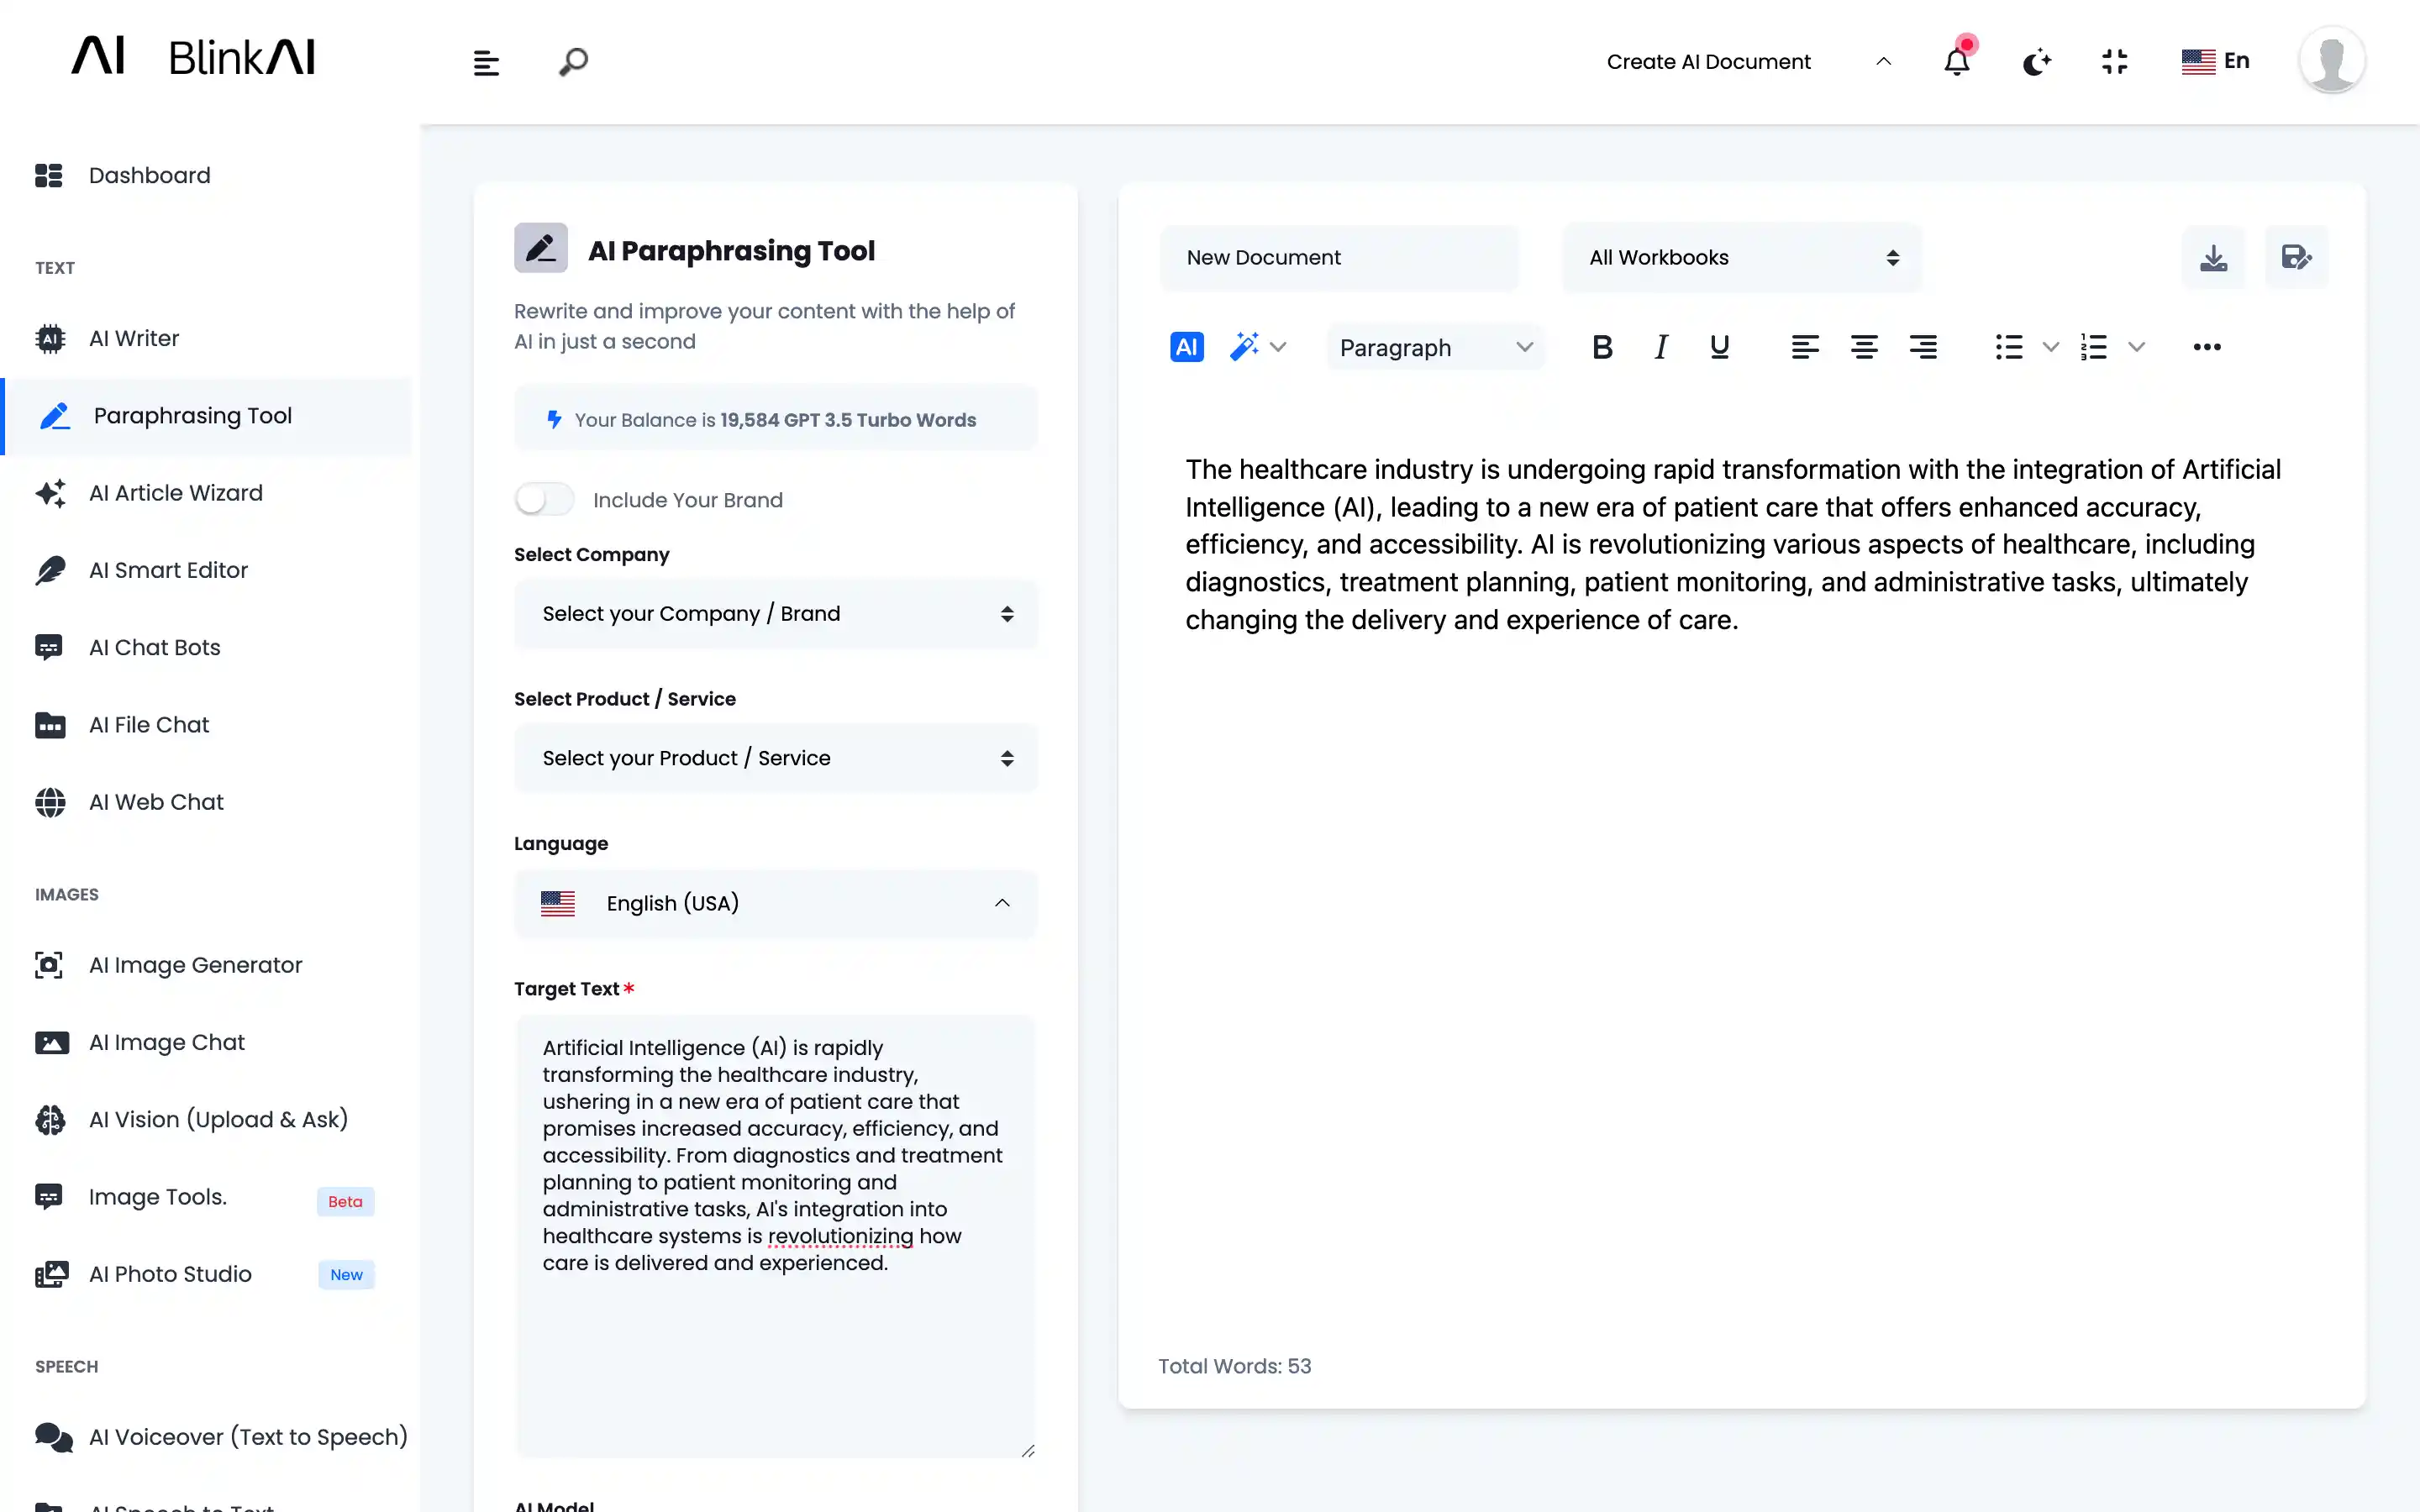2420x1512 pixels.
Task: Click the blue AI editor button
Action: pyautogui.click(x=1186, y=347)
